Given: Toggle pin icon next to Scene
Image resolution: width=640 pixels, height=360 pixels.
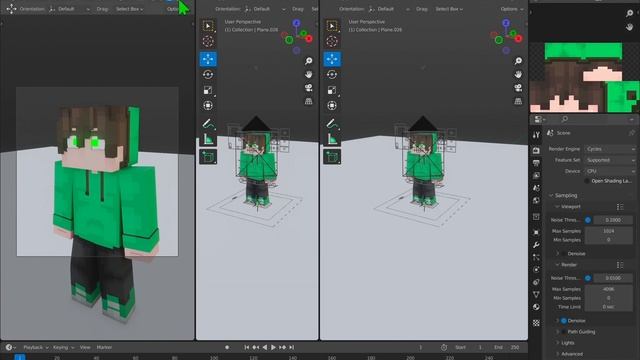Looking at the screenshot, I should 631,133.
